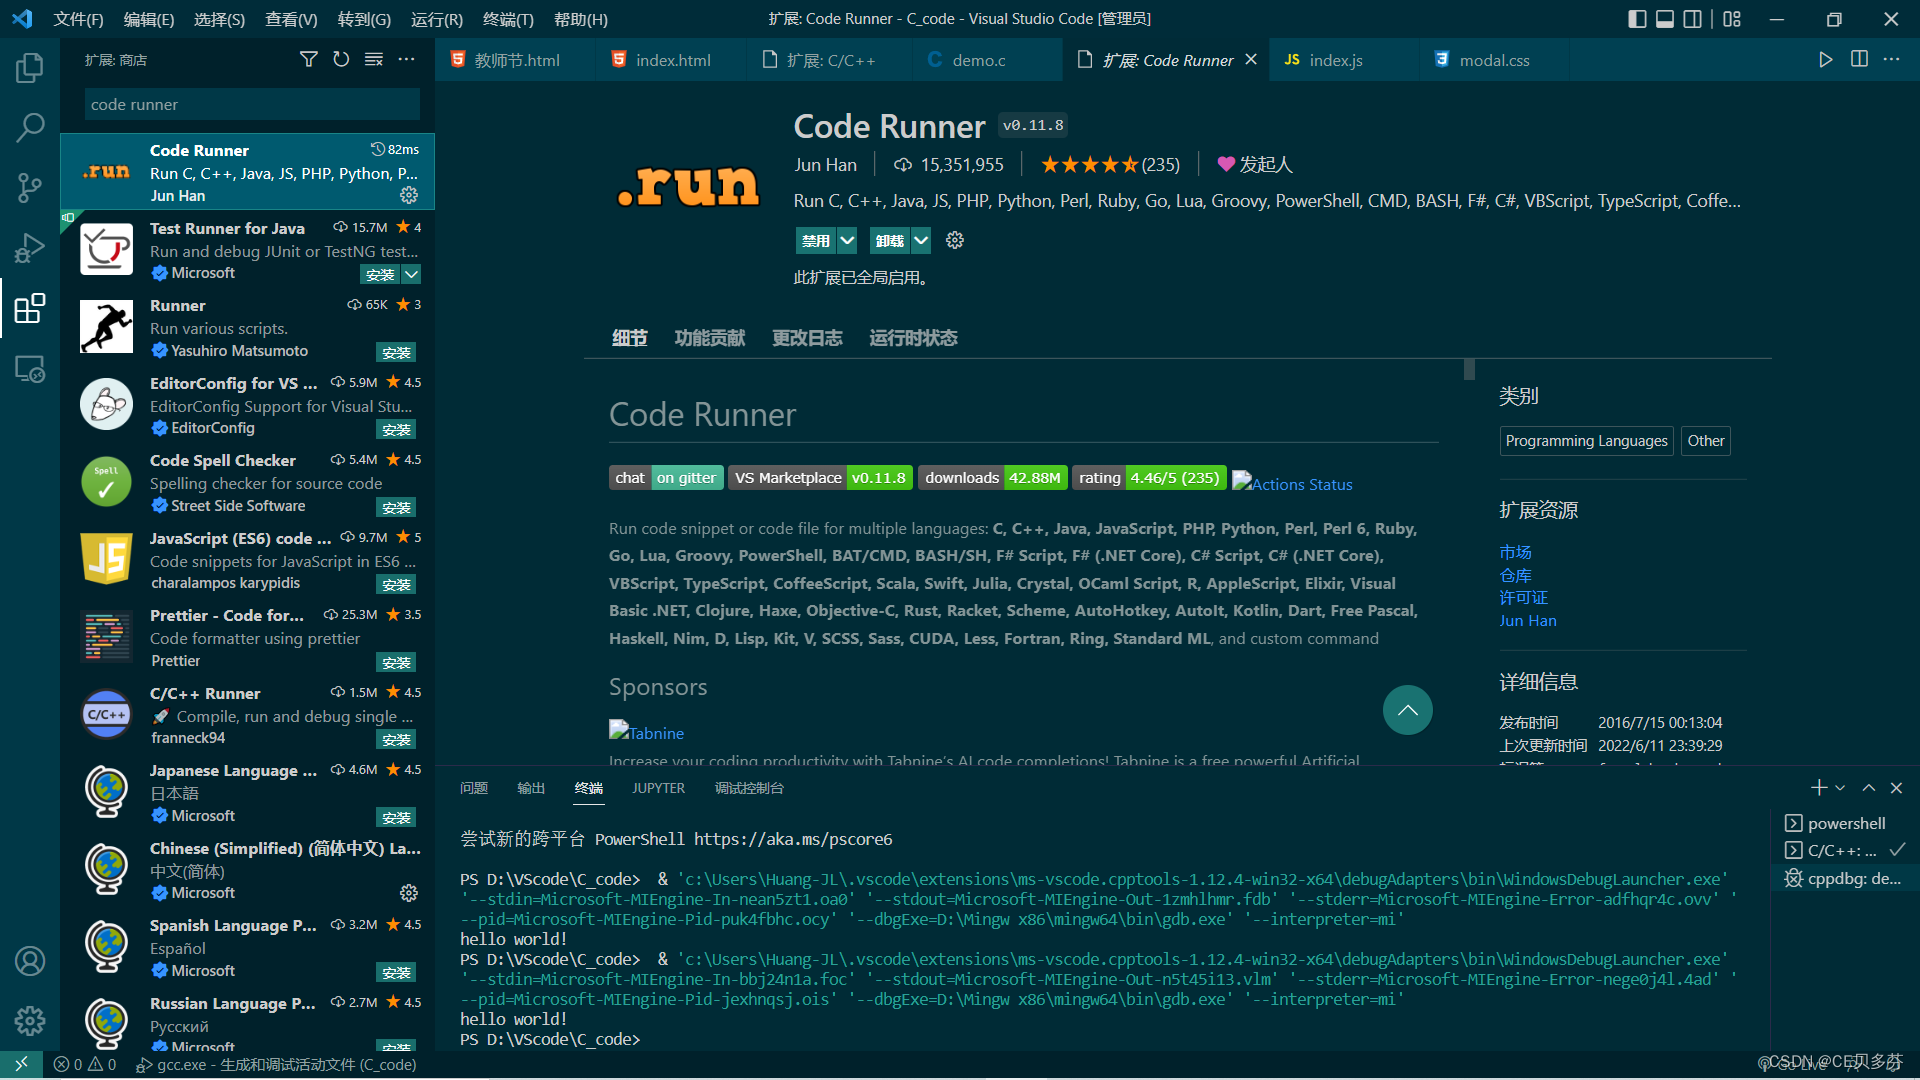1920x1080 pixels.
Task: Open the Explorer view in activity bar
Action: point(30,68)
